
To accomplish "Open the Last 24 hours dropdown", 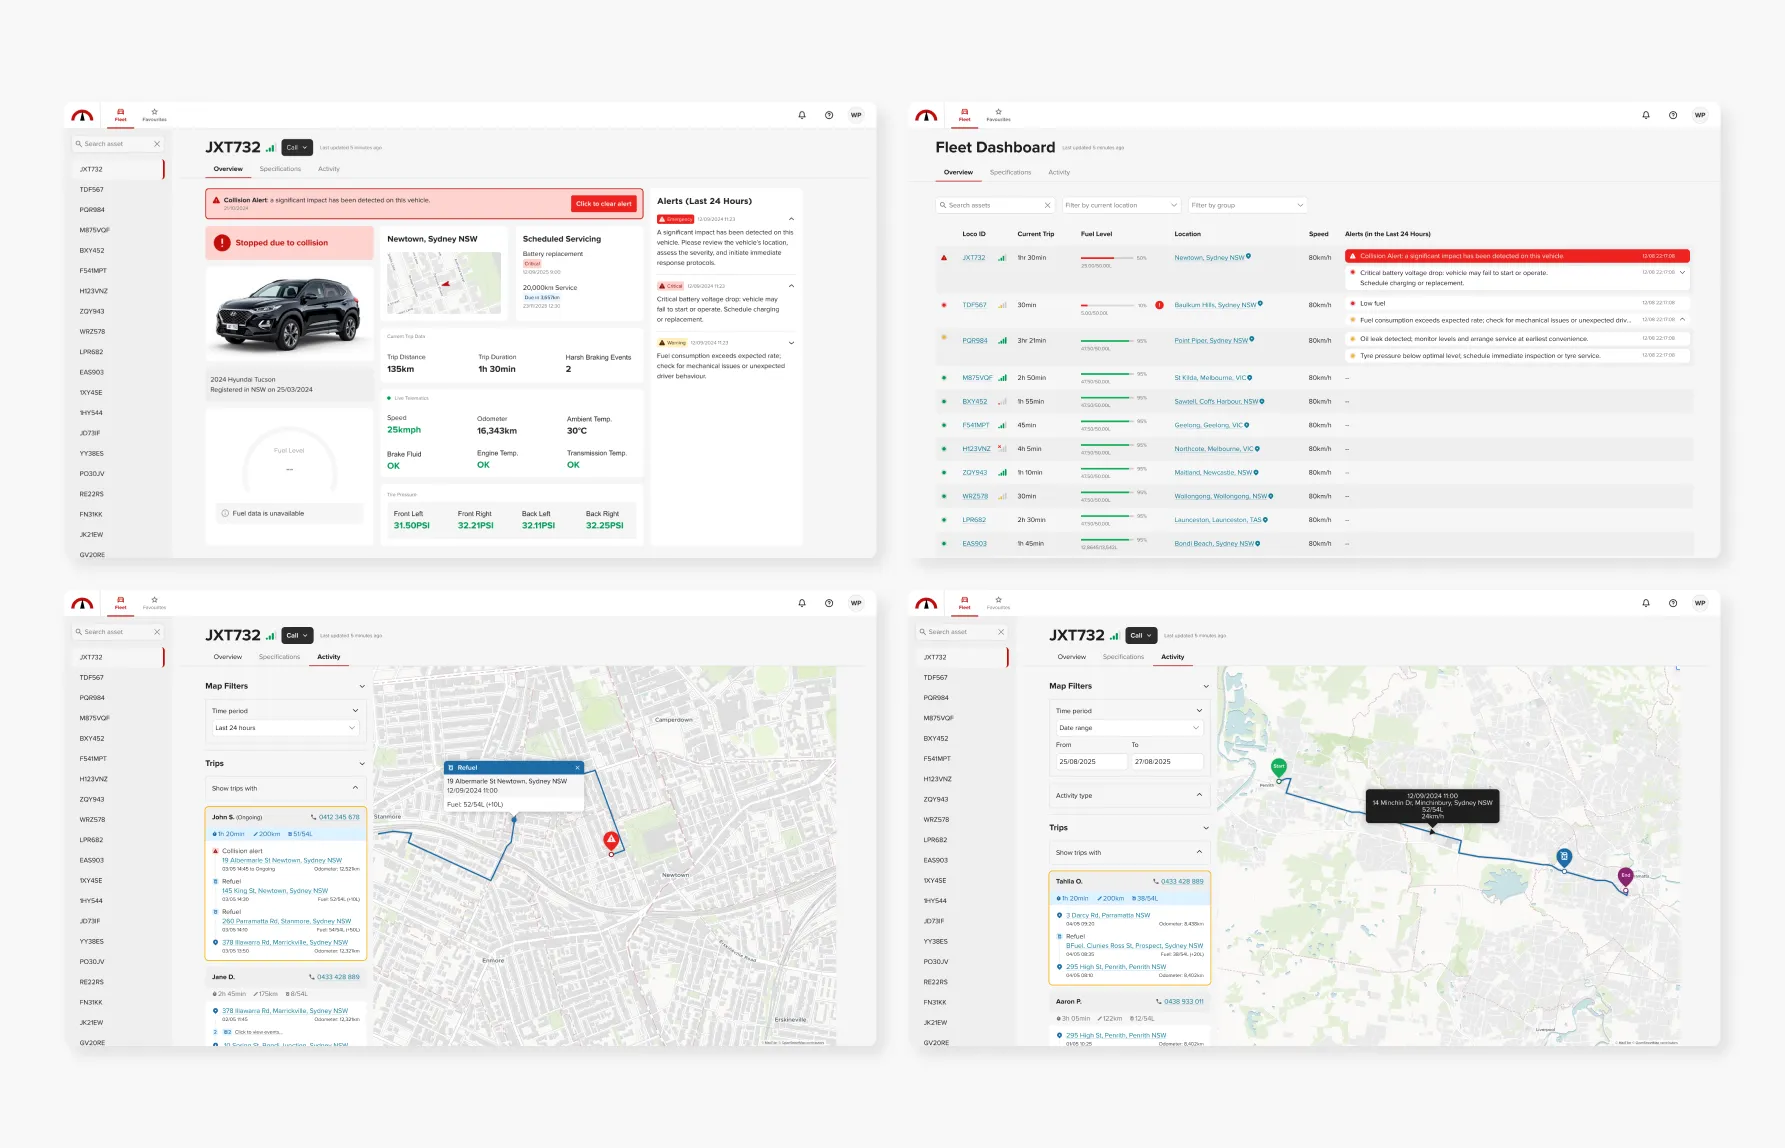I will pyautogui.click(x=285, y=728).
